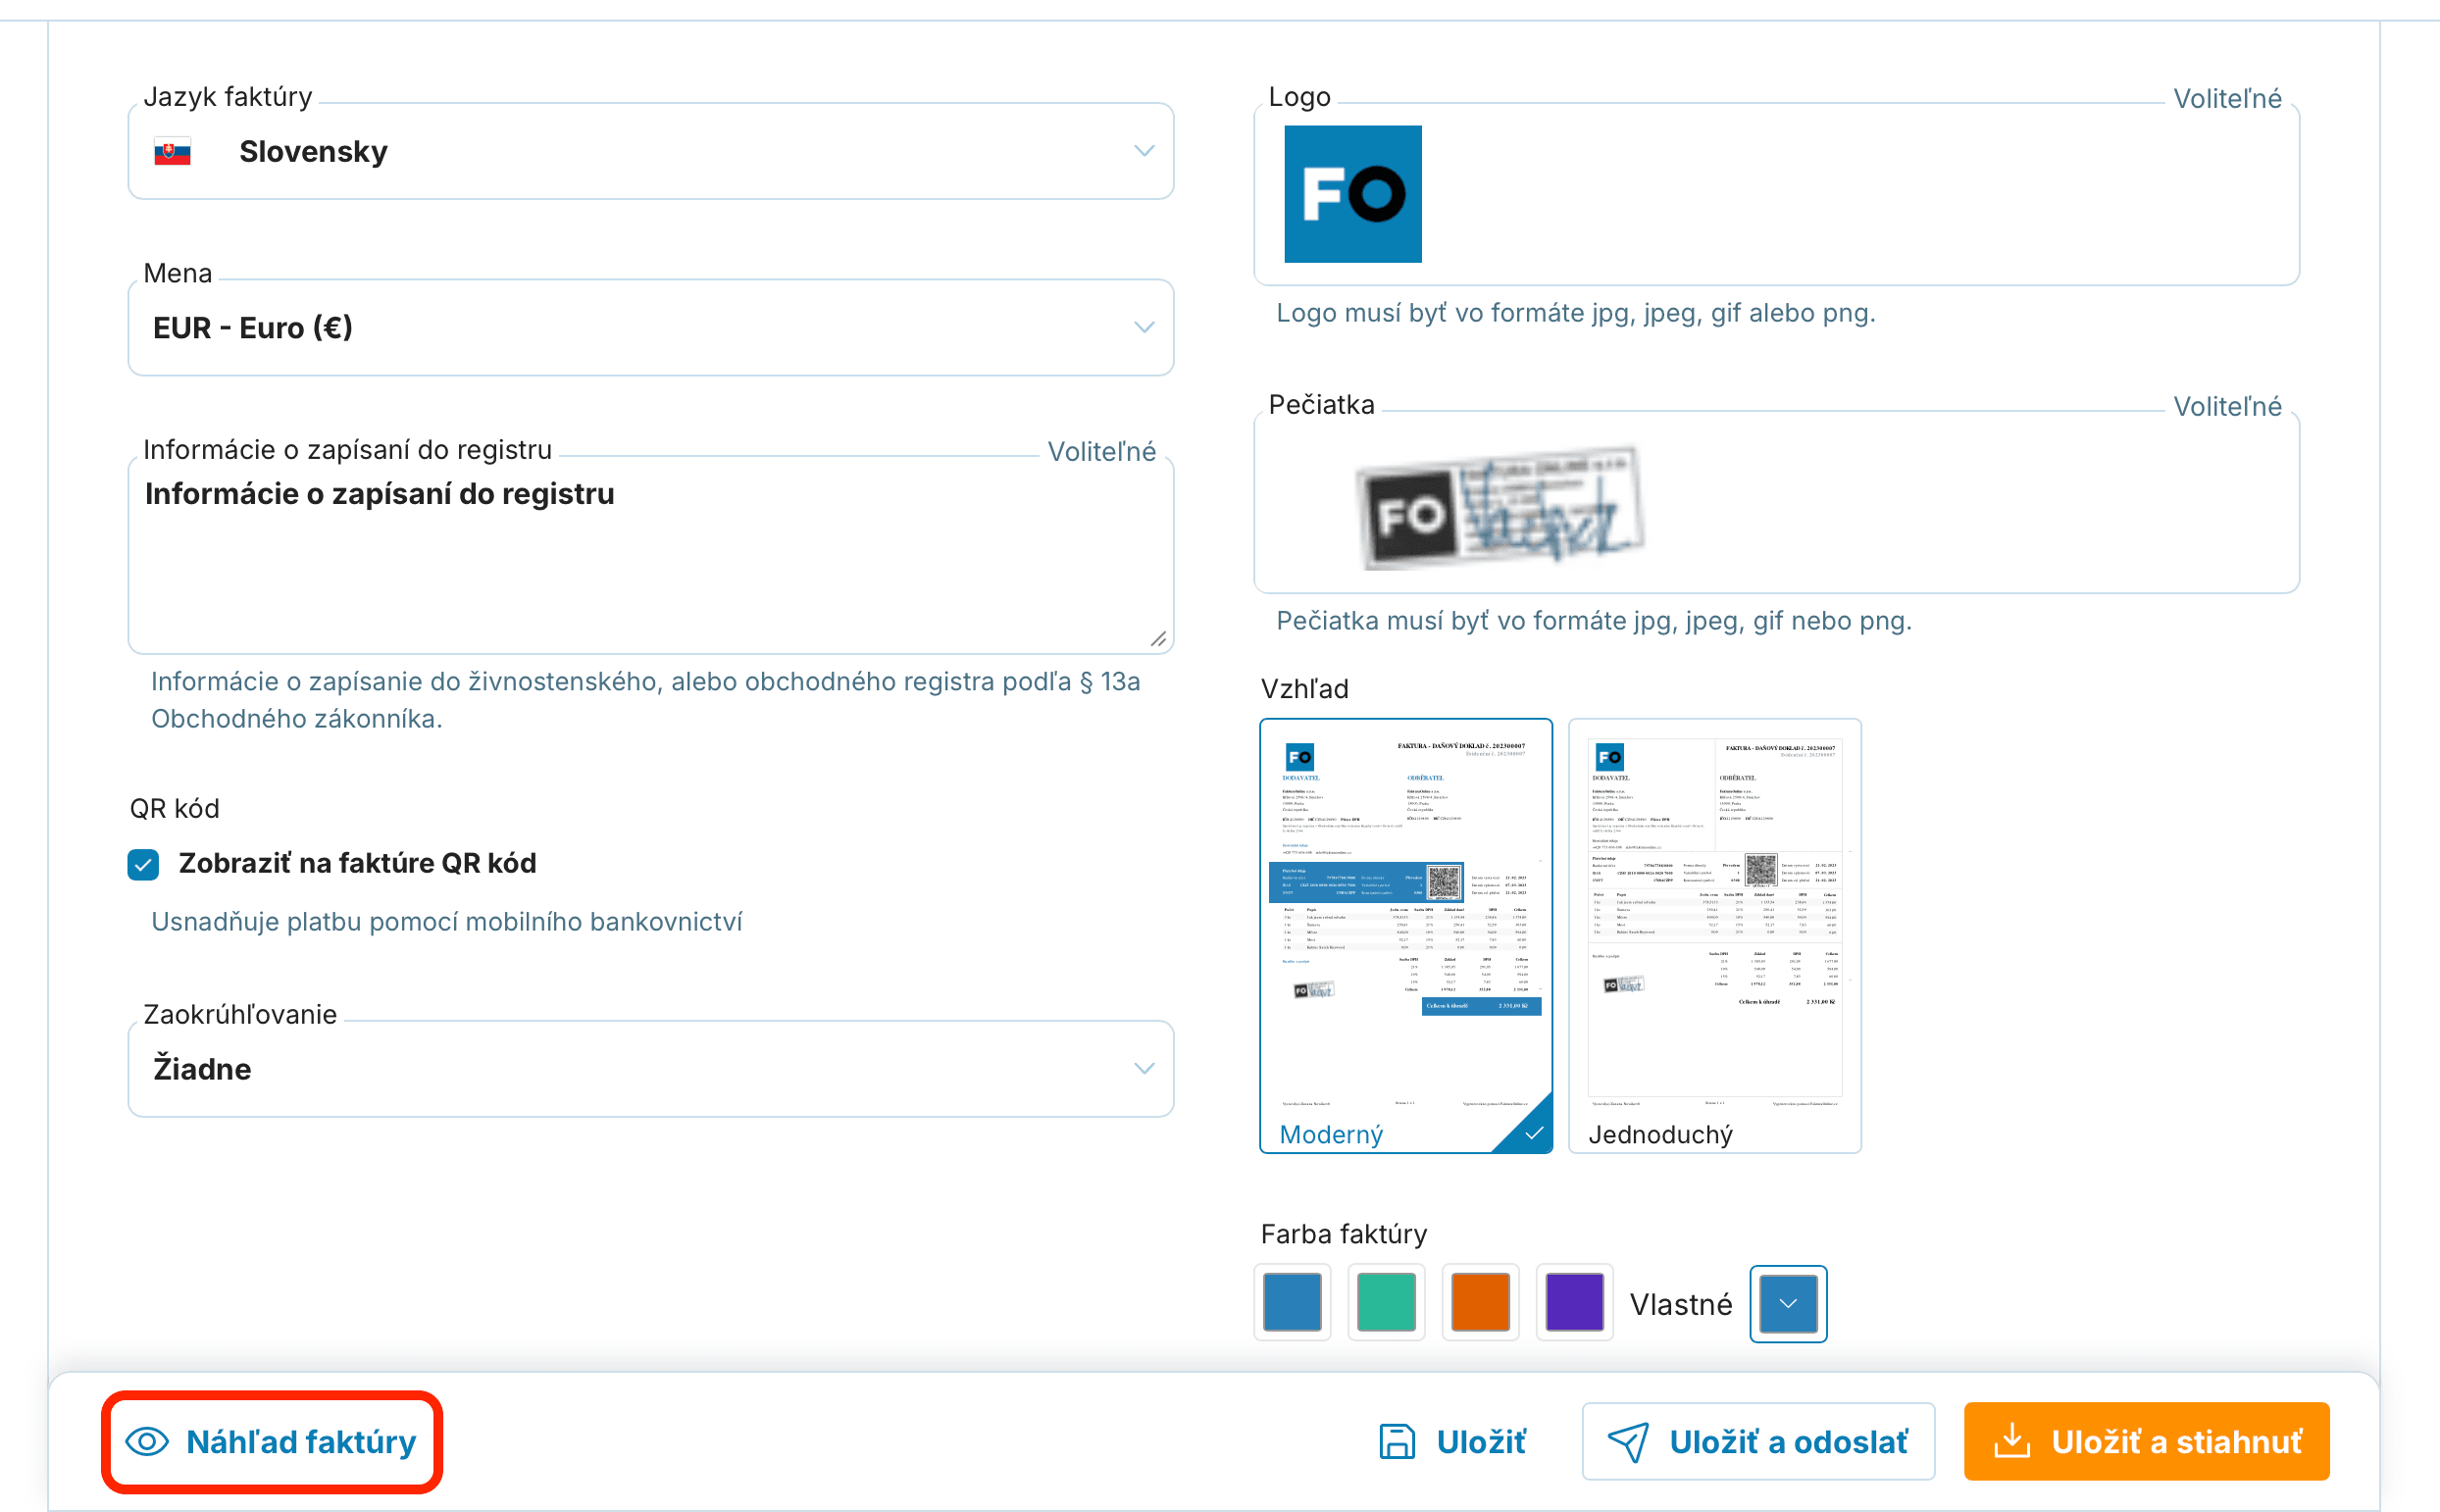Click the Pečiatka stamp image
Viewport: 2440px width, 1512px height.
tap(1499, 507)
